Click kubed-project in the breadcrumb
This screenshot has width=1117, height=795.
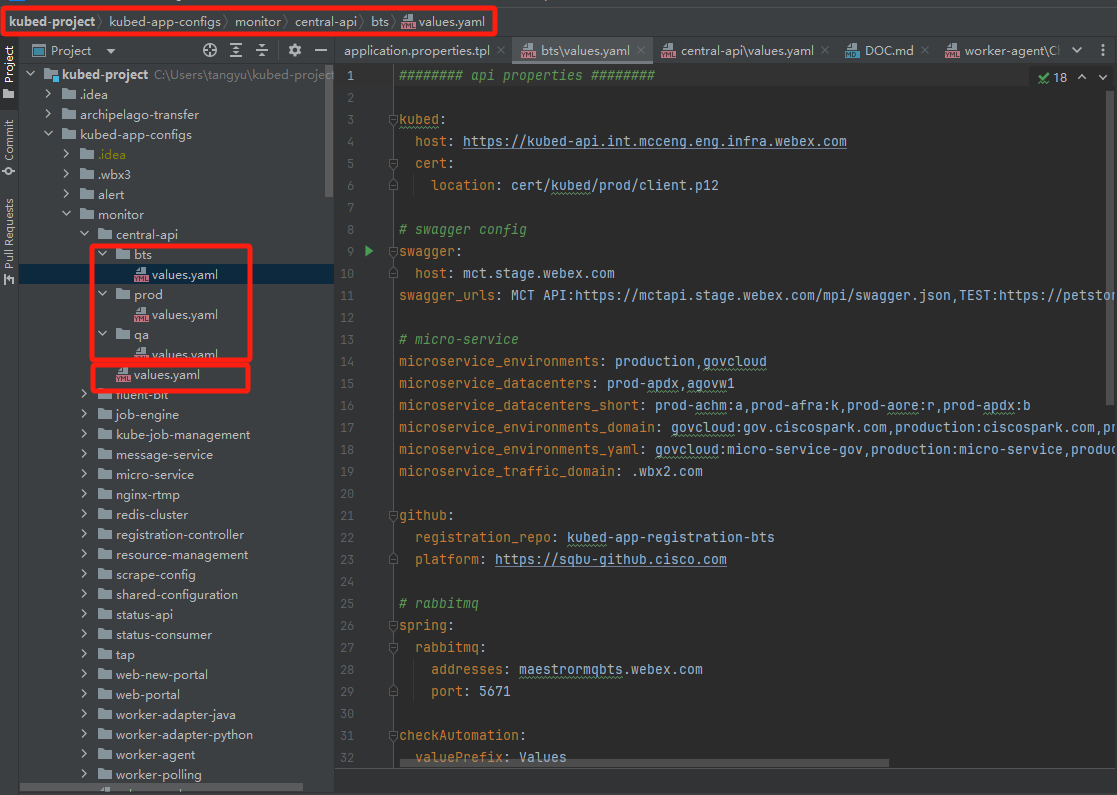pos(52,21)
